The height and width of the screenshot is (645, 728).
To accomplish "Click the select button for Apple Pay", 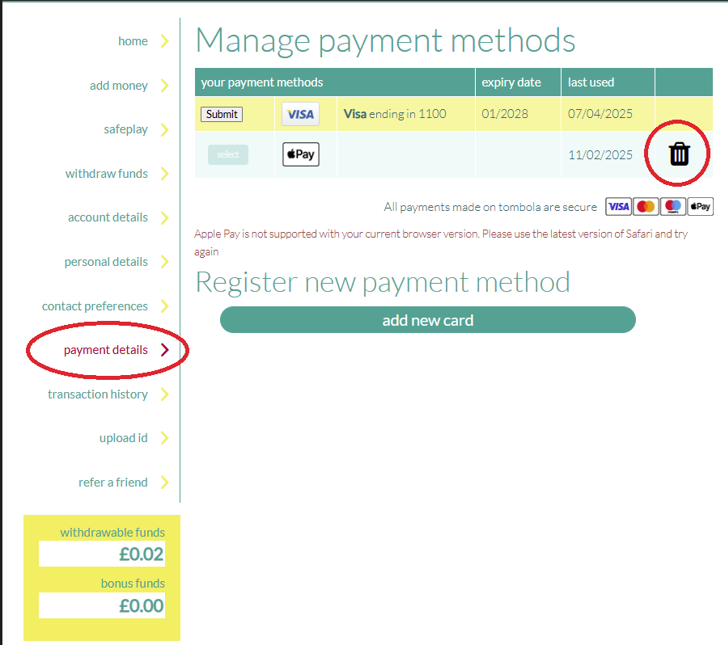I will point(228,155).
